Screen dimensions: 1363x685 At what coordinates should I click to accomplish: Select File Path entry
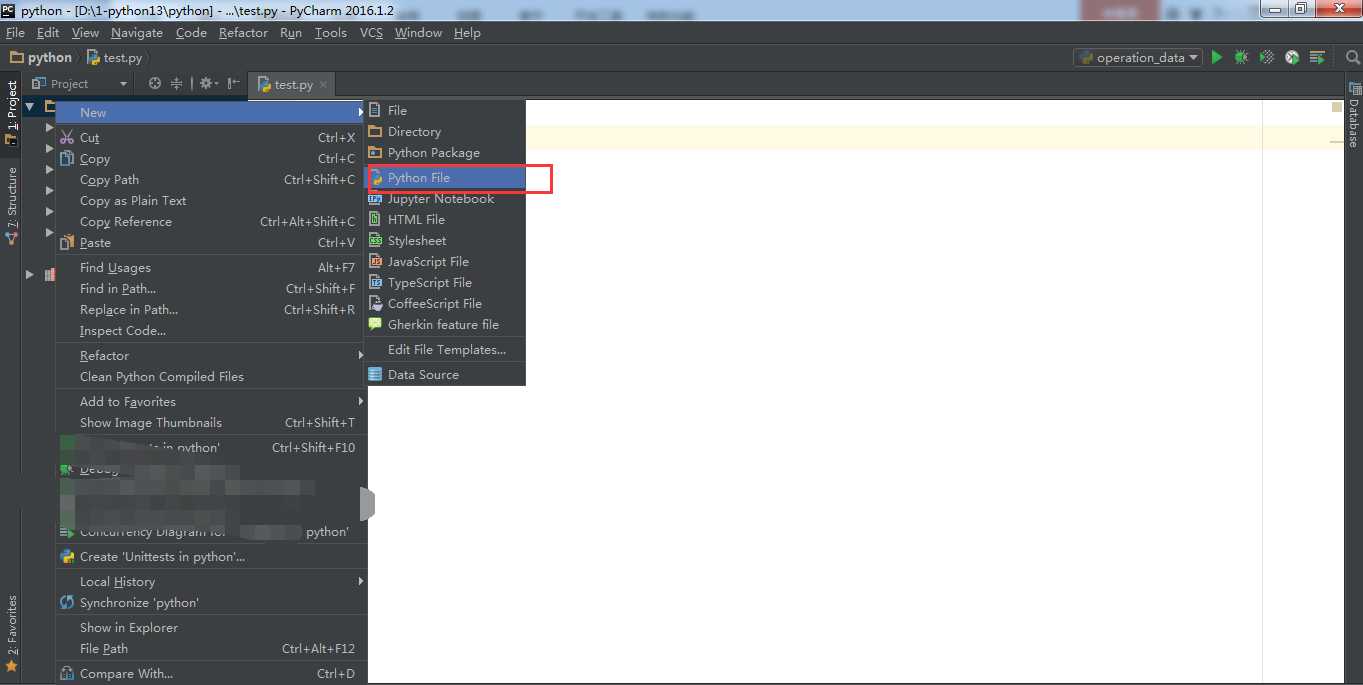tap(211, 648)
